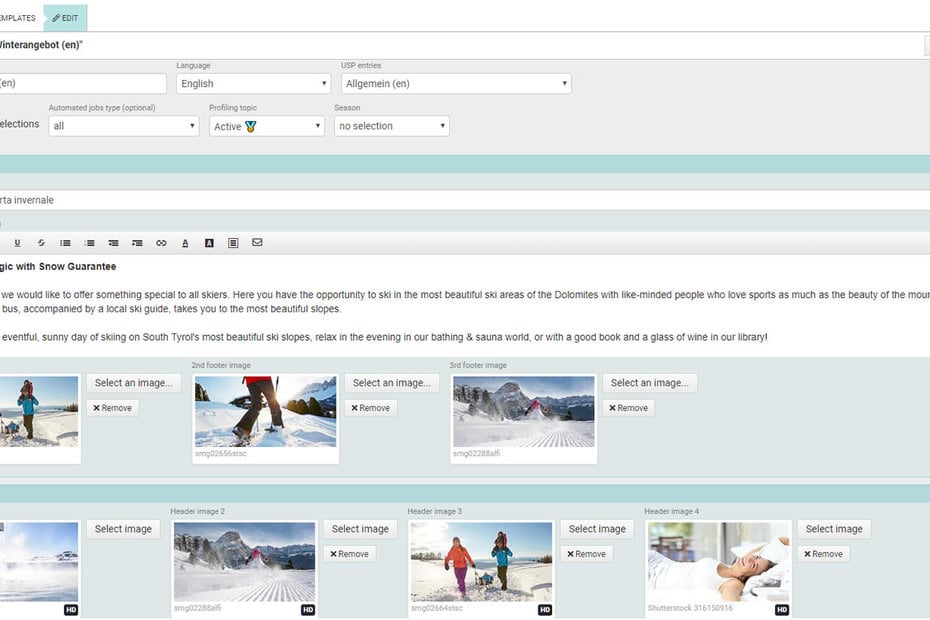Go to the Templates tab

17,18
